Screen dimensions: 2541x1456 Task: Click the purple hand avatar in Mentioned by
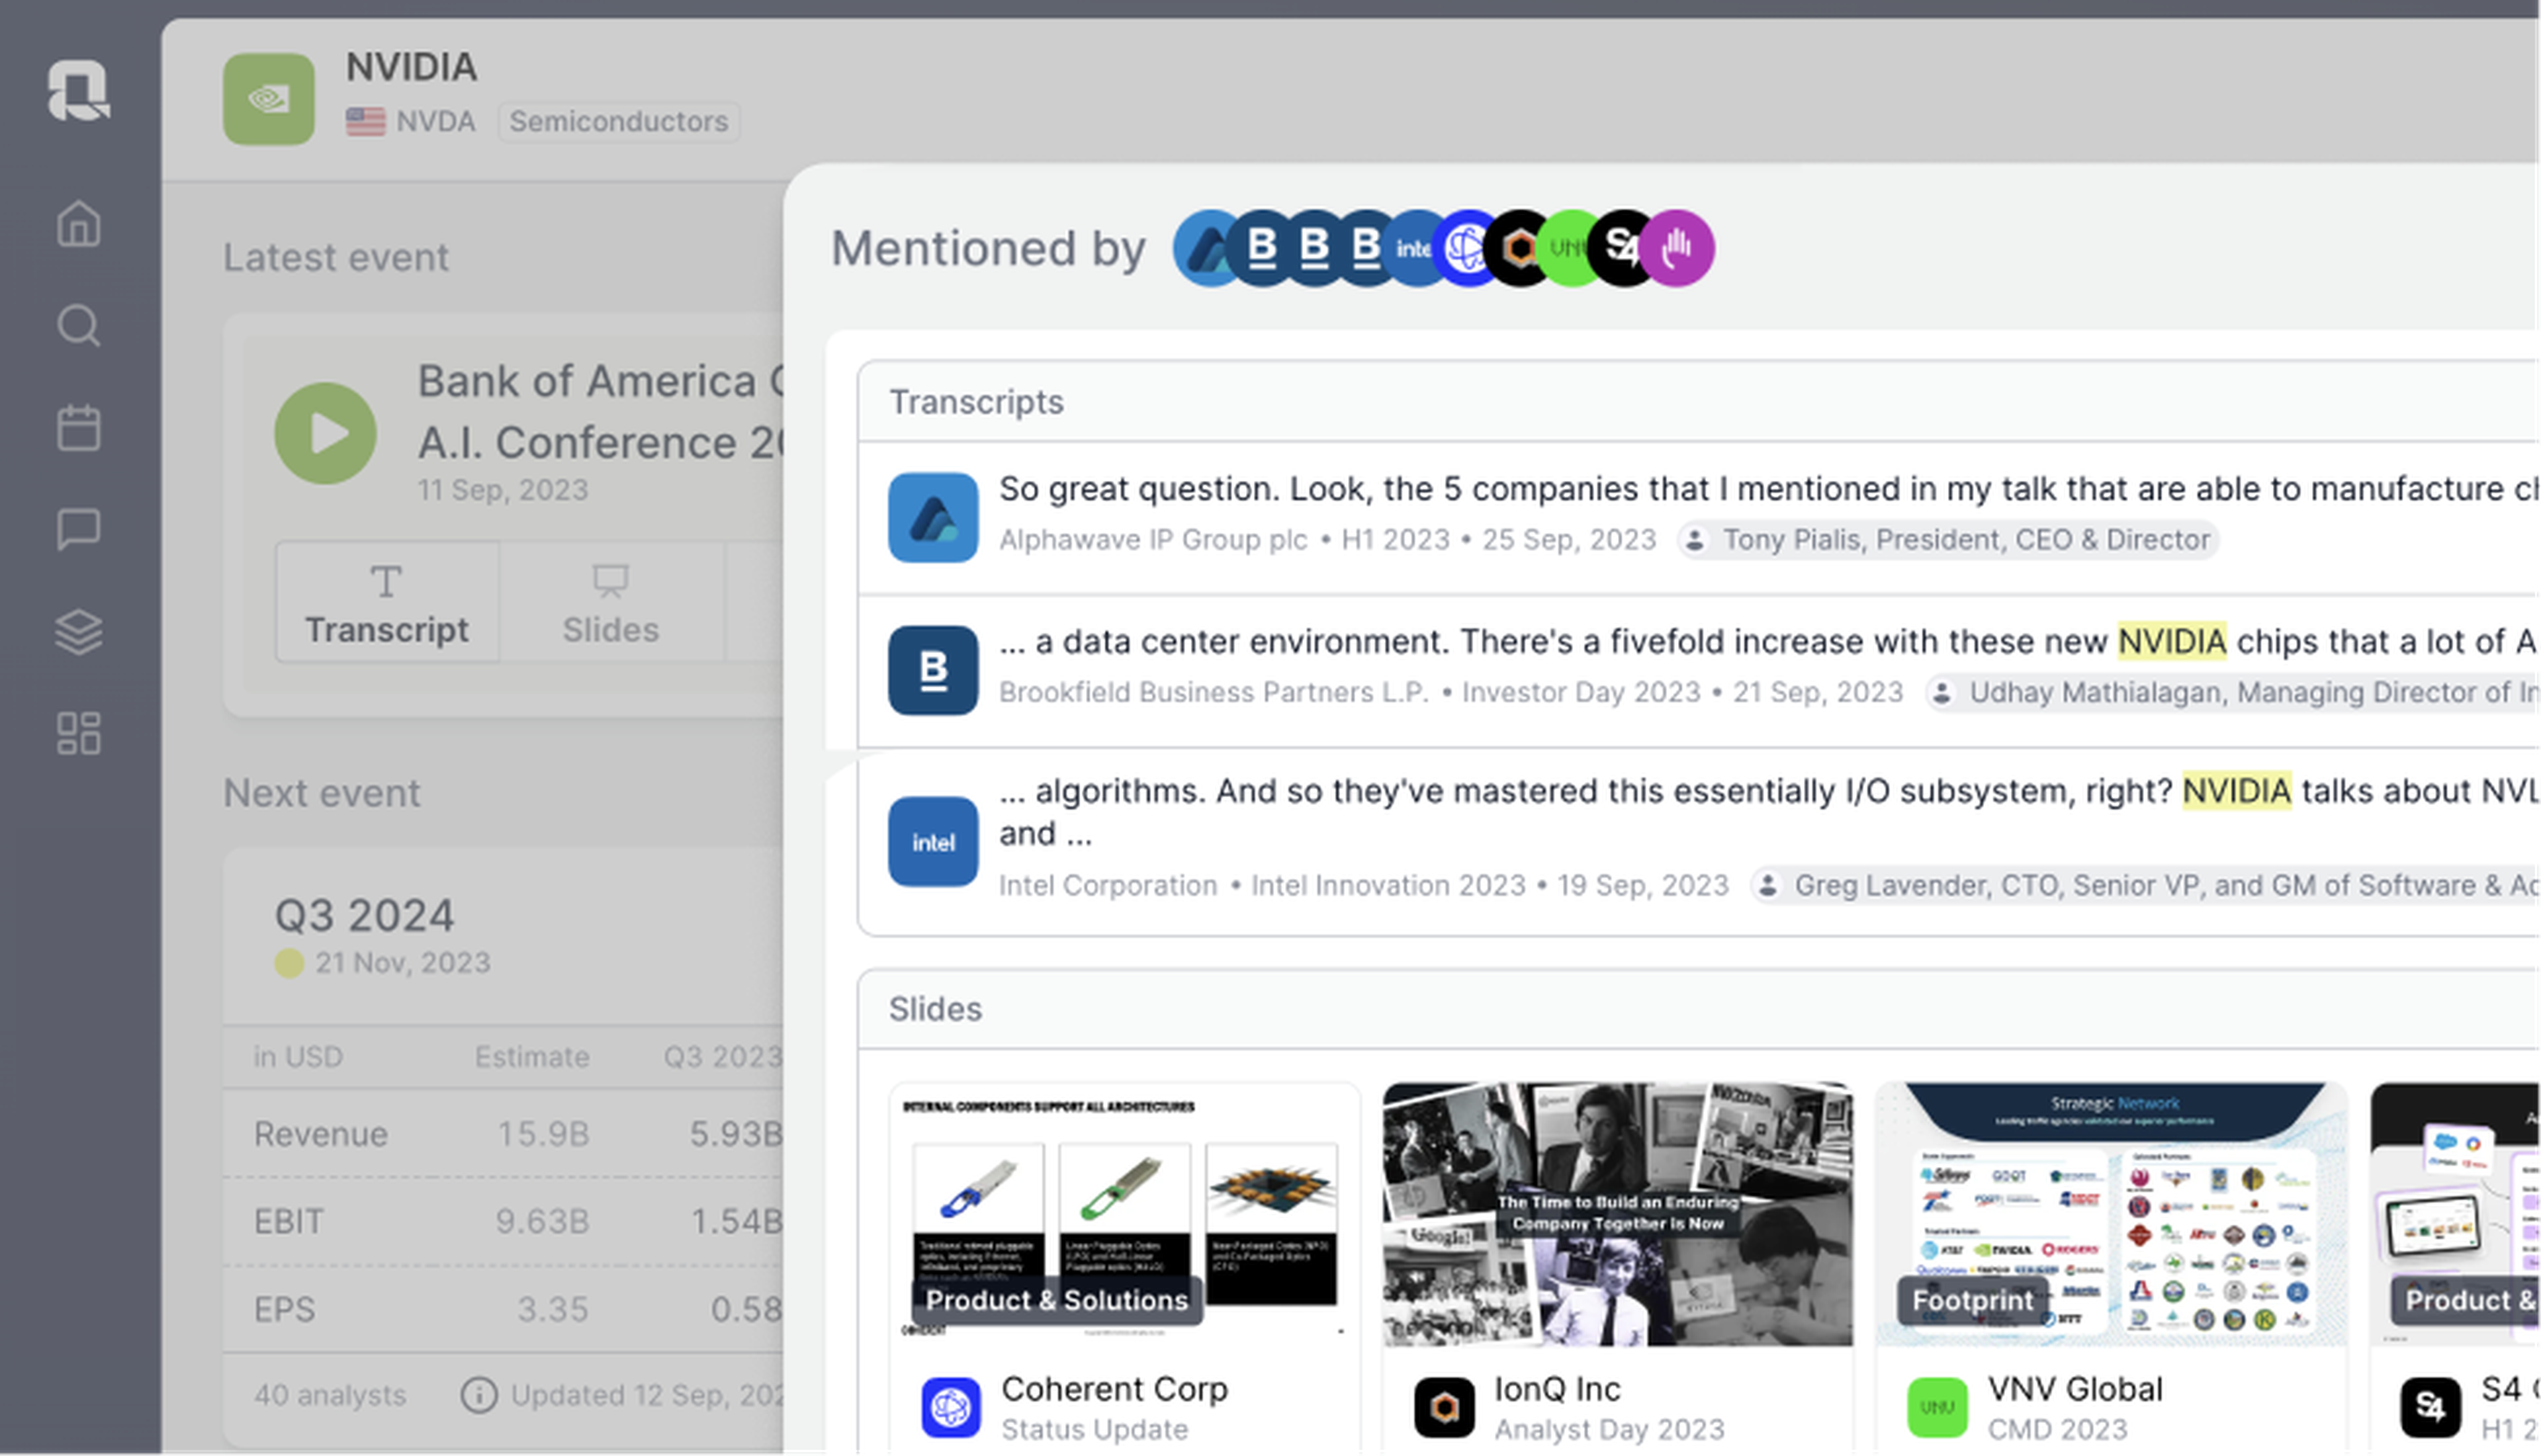[1677, 248]
